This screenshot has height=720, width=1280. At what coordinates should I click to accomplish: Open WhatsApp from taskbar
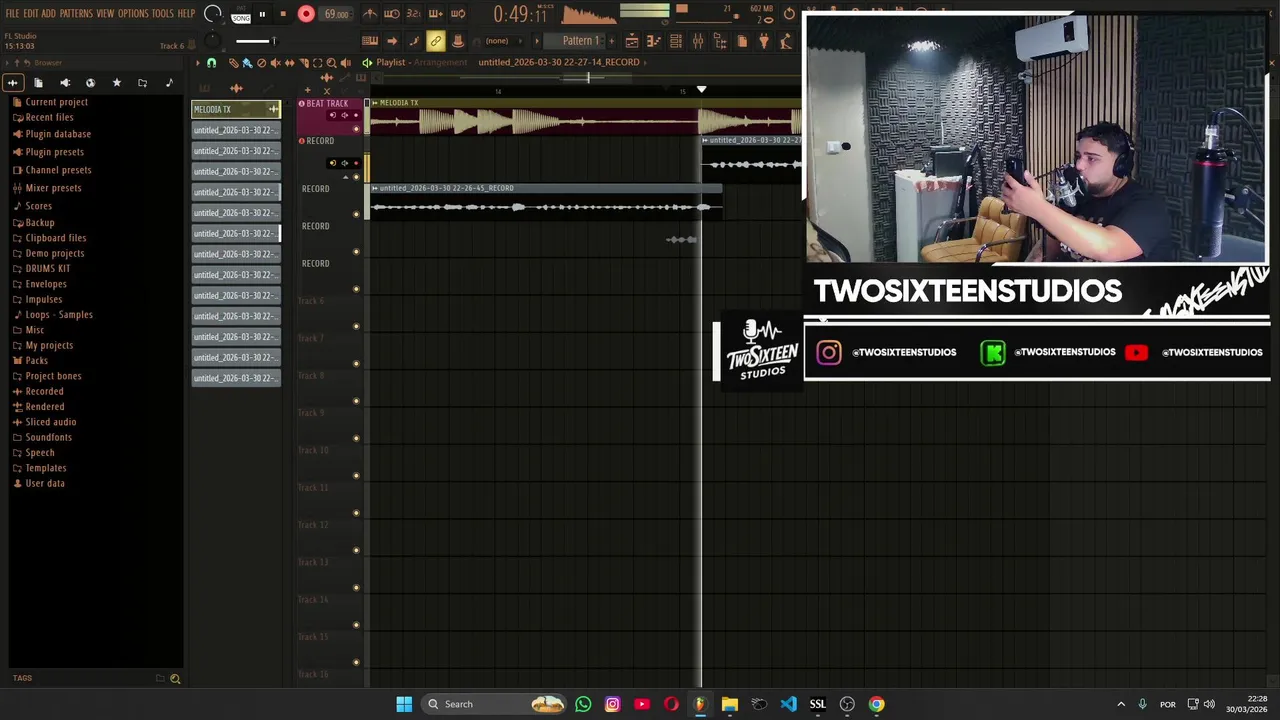point(583,704)
